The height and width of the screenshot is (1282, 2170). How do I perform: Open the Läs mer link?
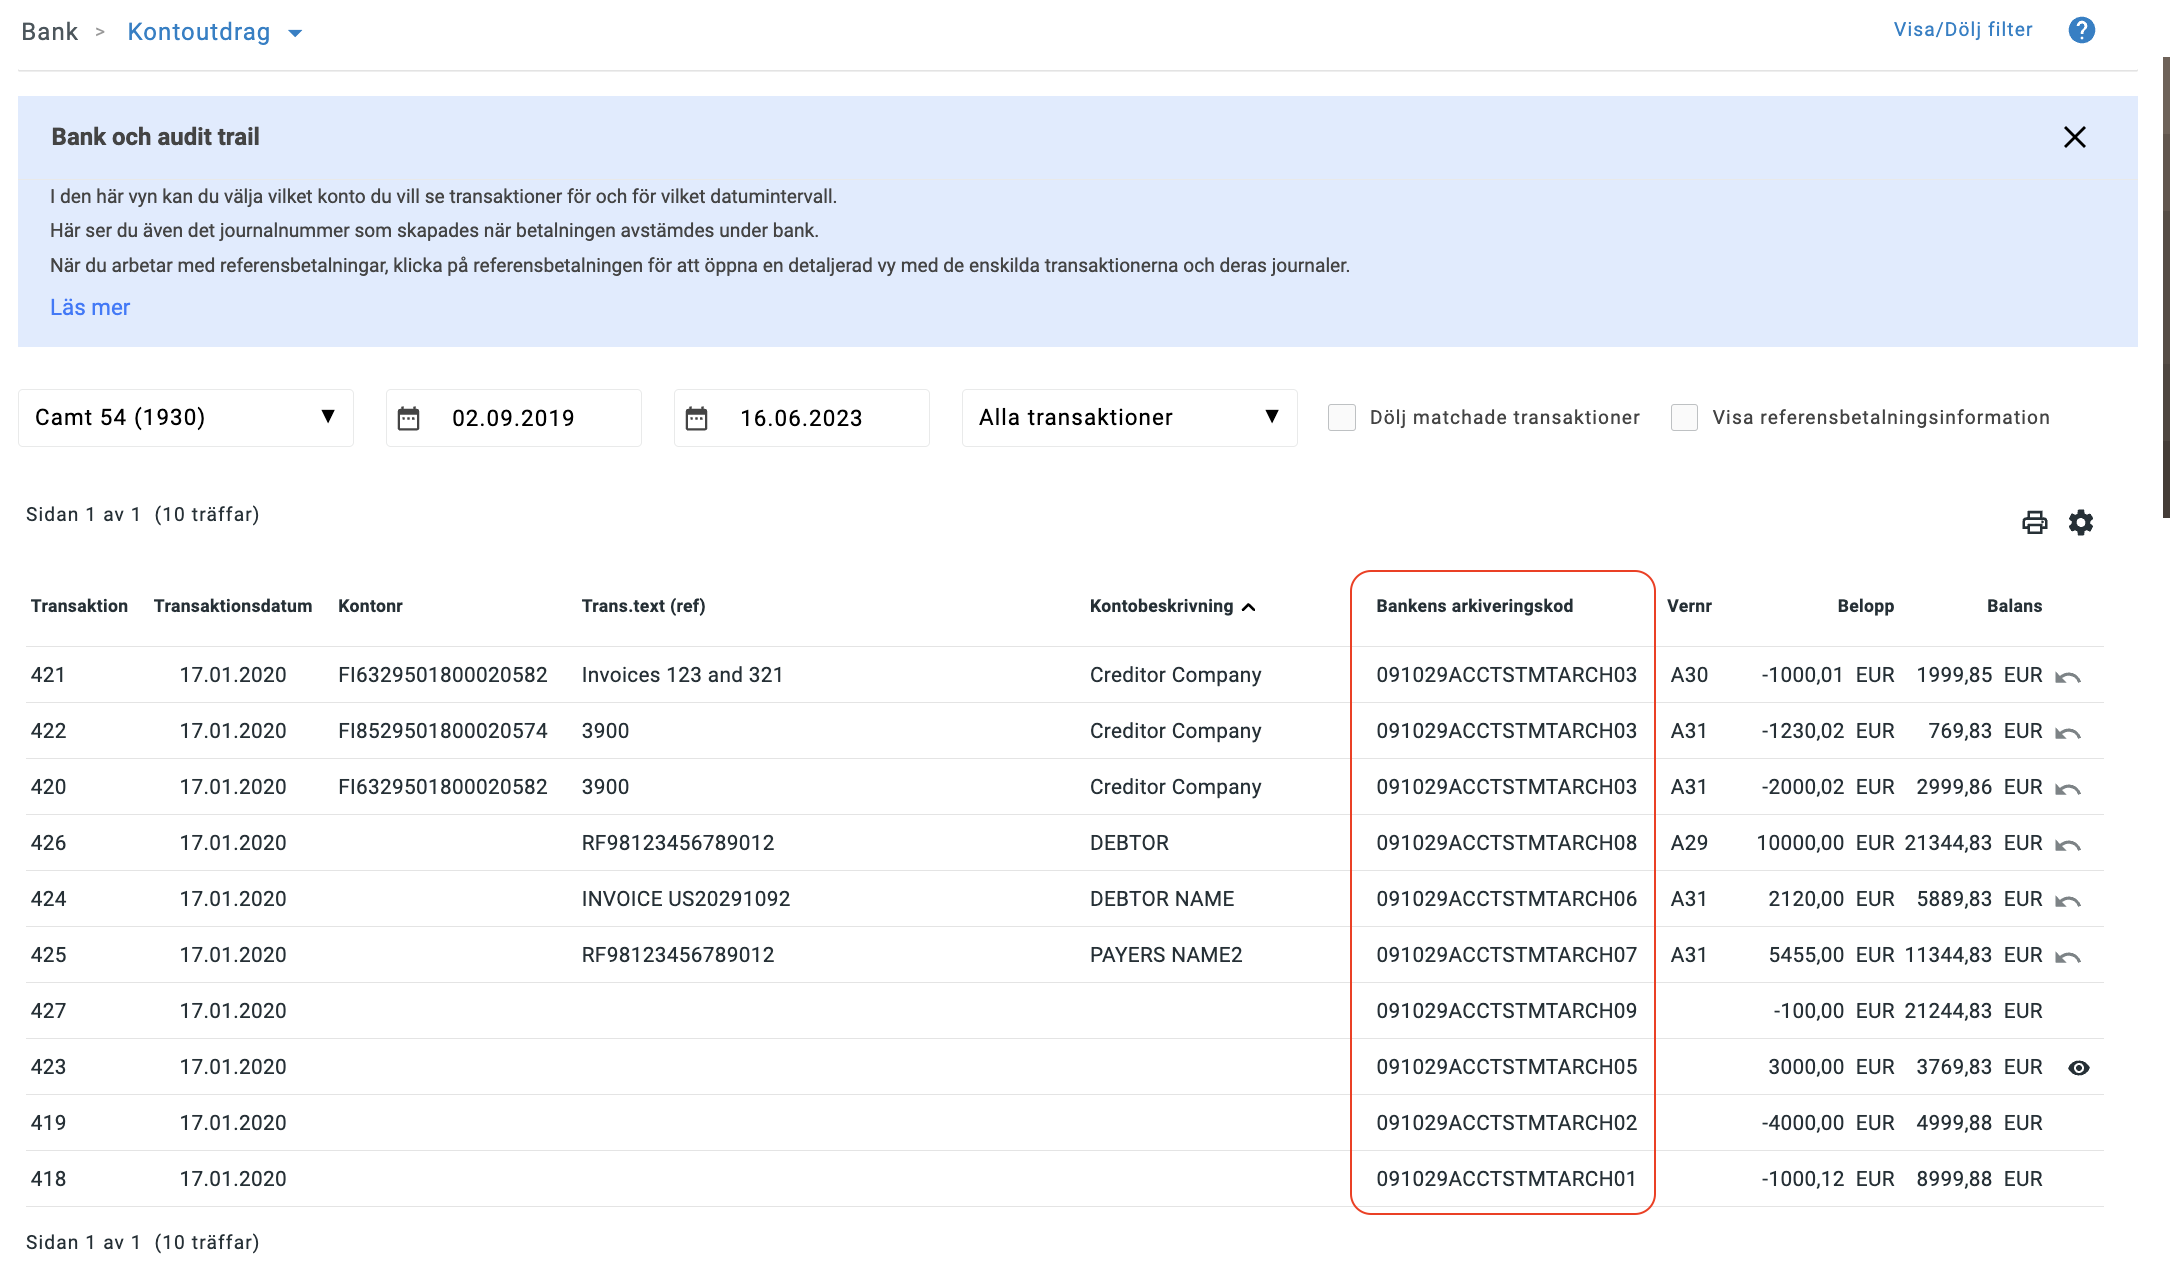coord(89,307)
